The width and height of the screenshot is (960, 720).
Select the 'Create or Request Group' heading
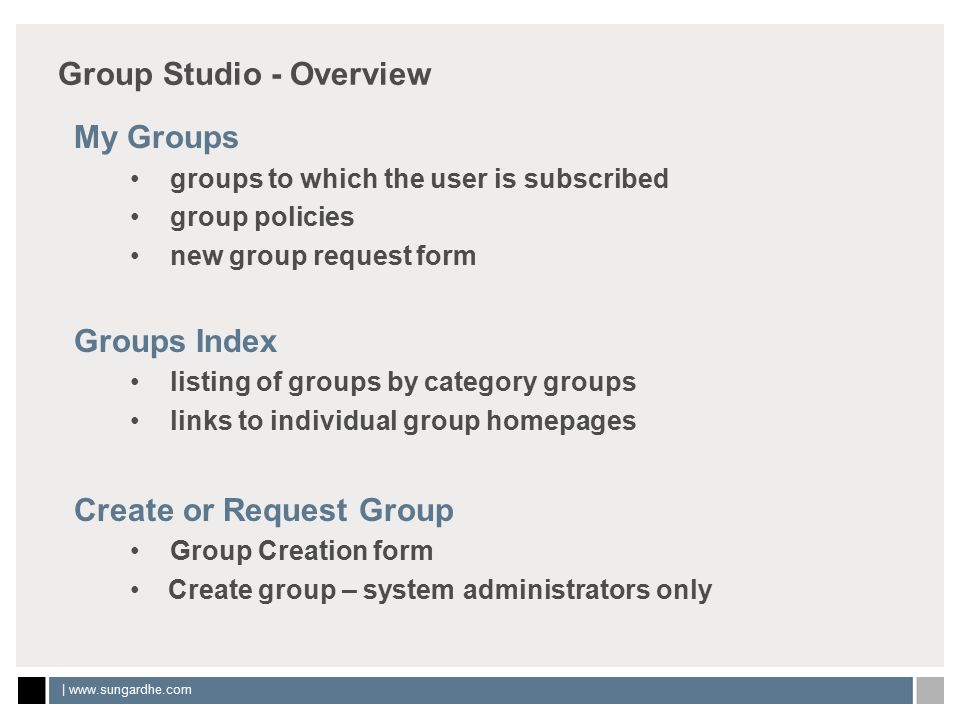tap(264, 511)
